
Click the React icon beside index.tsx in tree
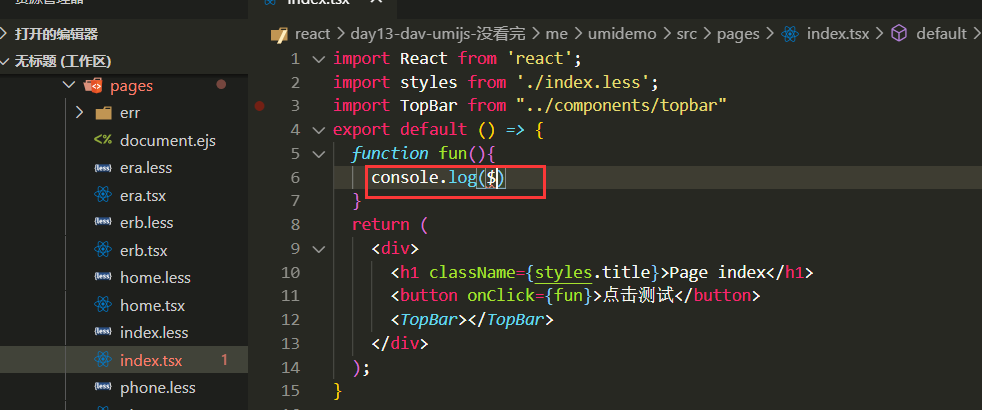coord(103,360)
